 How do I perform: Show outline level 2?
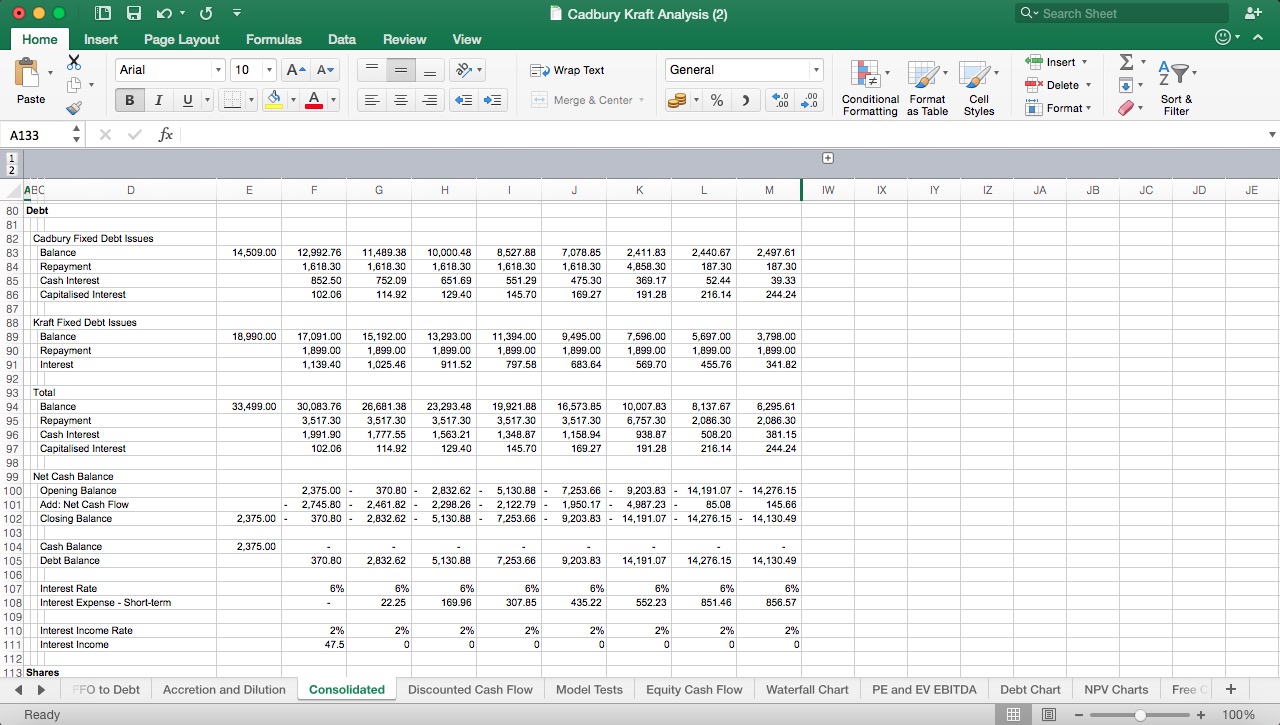coord(11,170)
